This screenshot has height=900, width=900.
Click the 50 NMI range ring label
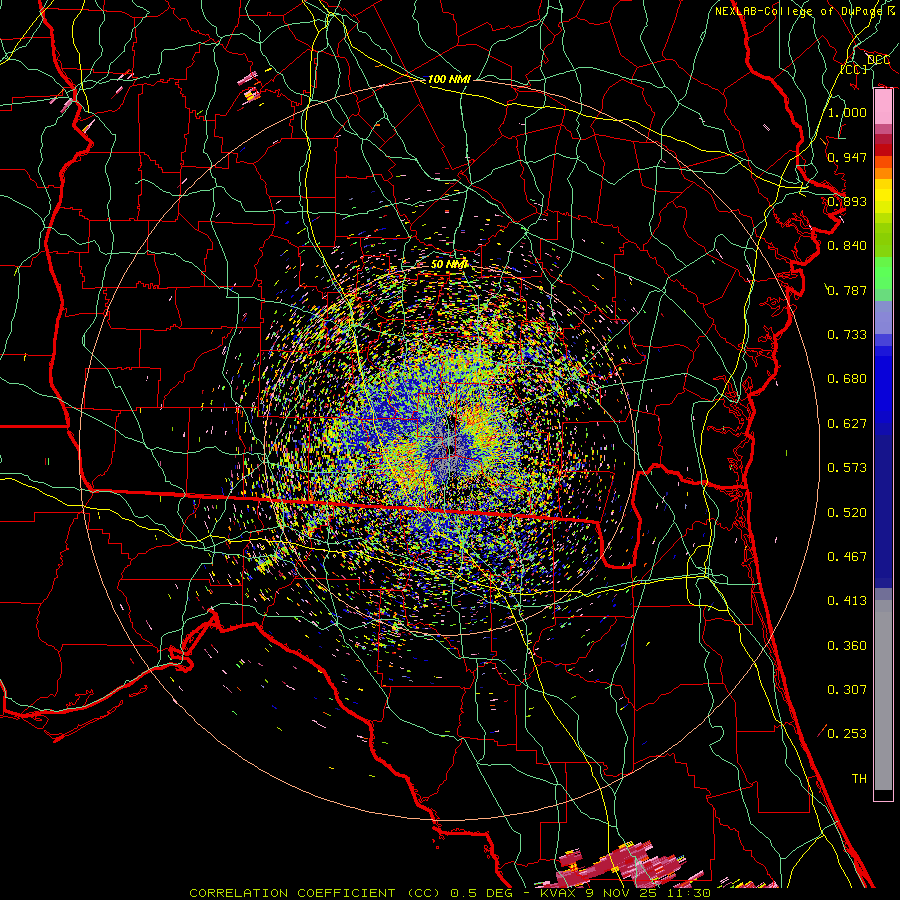point(449,264)
